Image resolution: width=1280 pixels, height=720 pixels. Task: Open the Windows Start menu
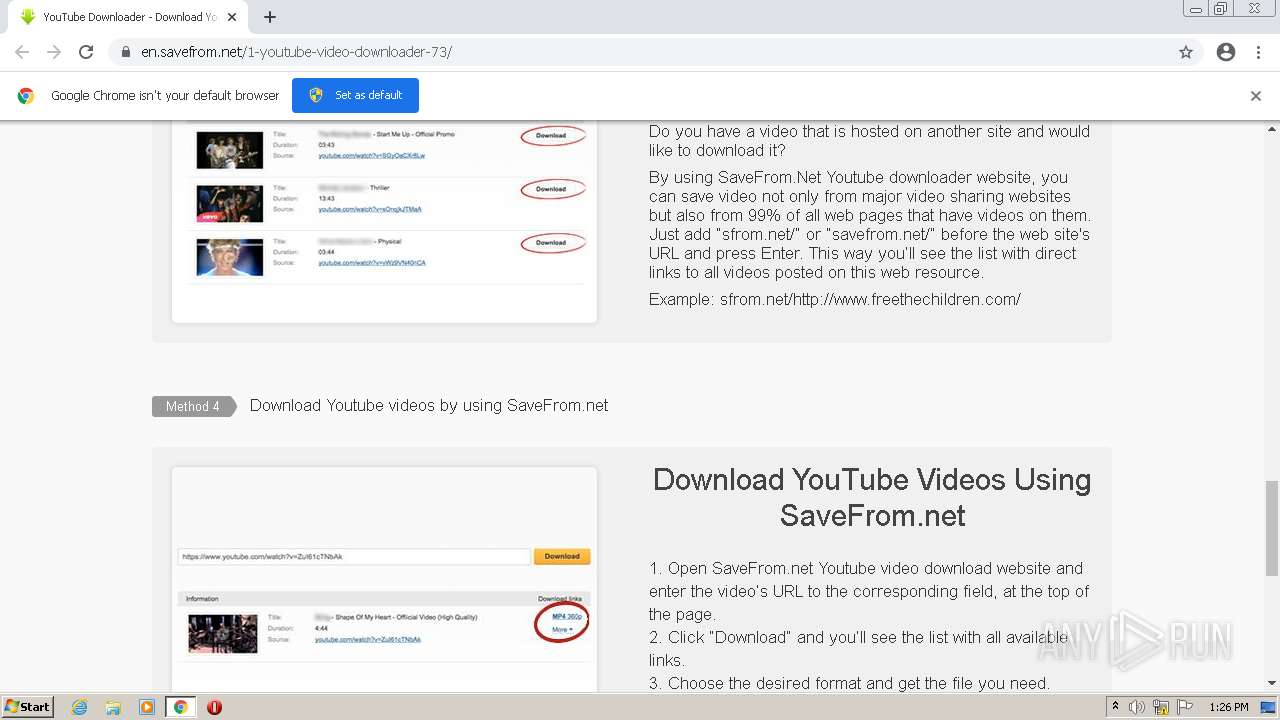click(27, 706)
